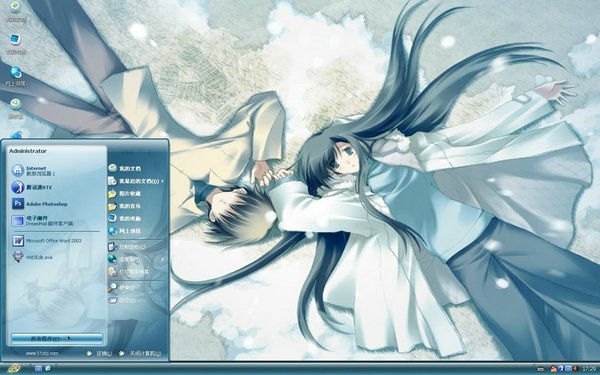Viewport: 600px width, 375px height.
Task: Click the taskbar clock showing 17:29
Action: [x=589, y=368]
